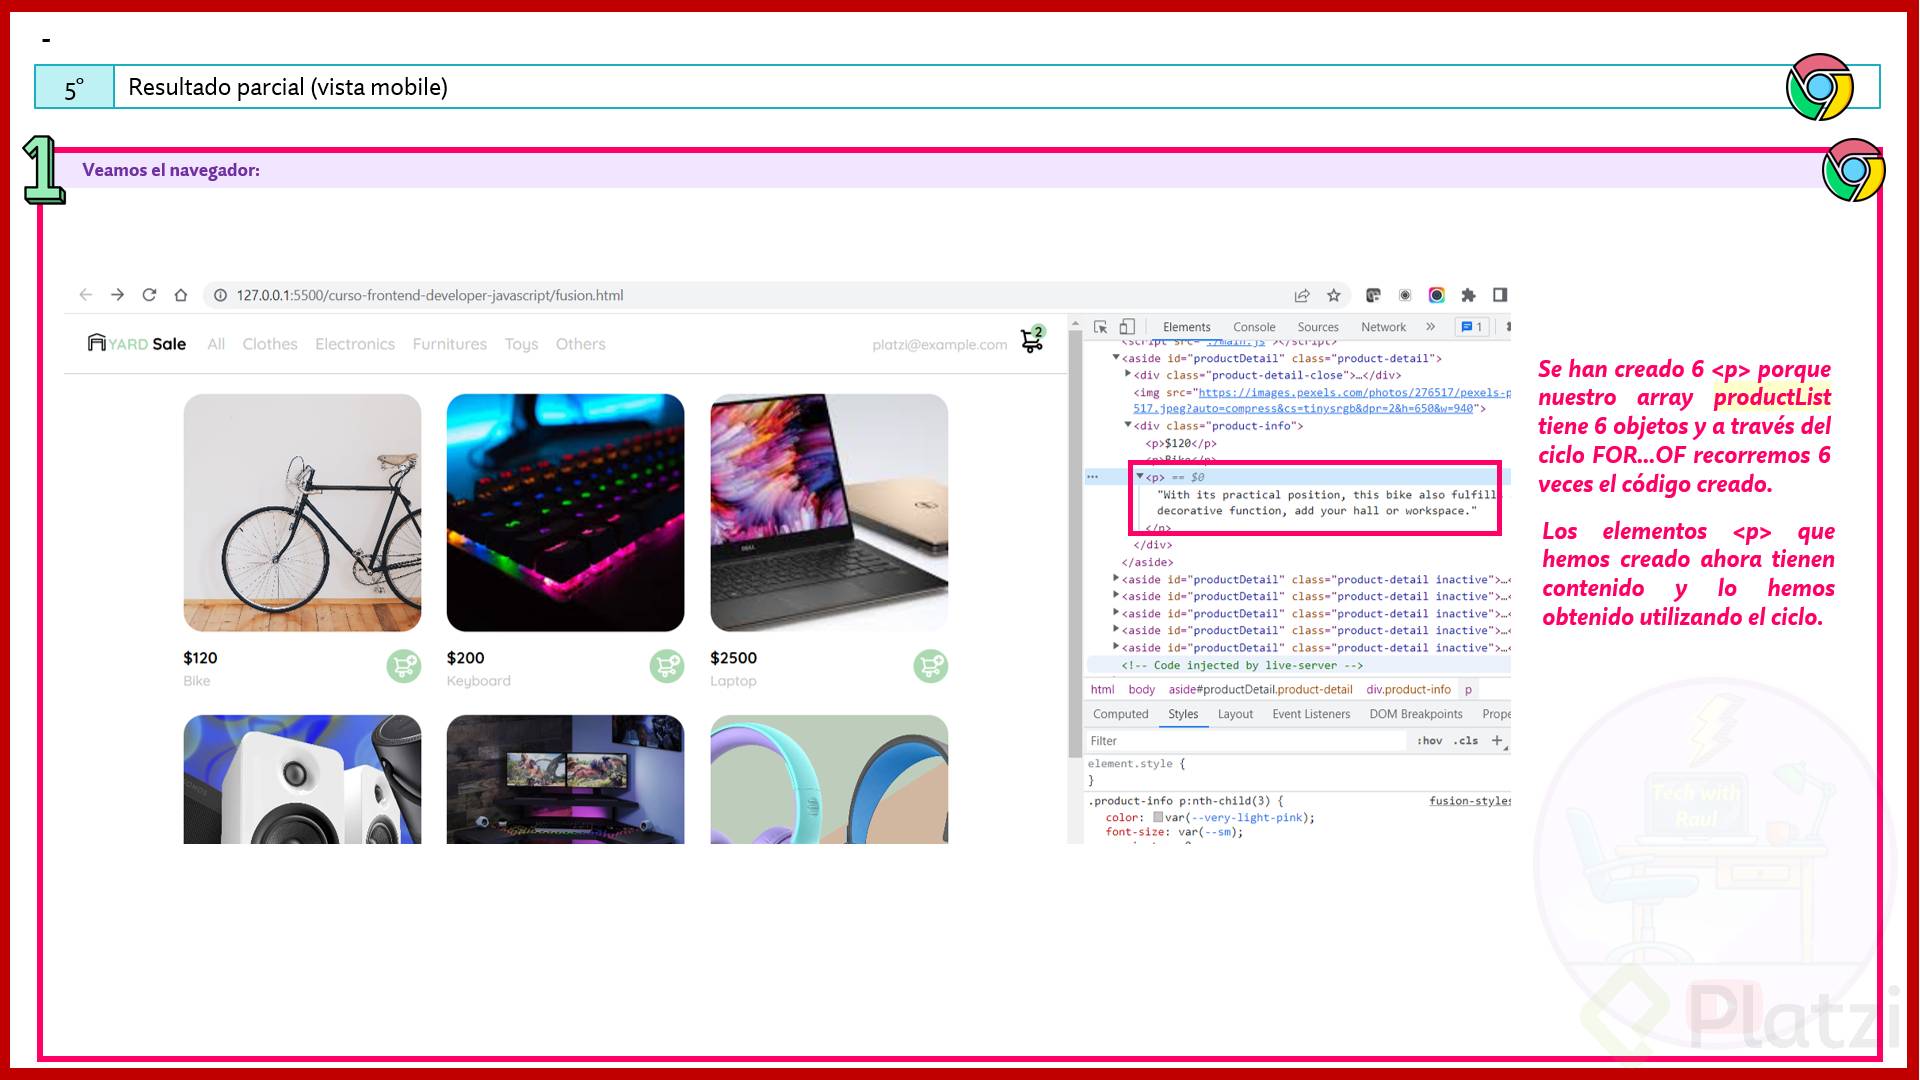Open the Computed styles tab
Screen dimensions: 1920x1080
point(1120,714)
